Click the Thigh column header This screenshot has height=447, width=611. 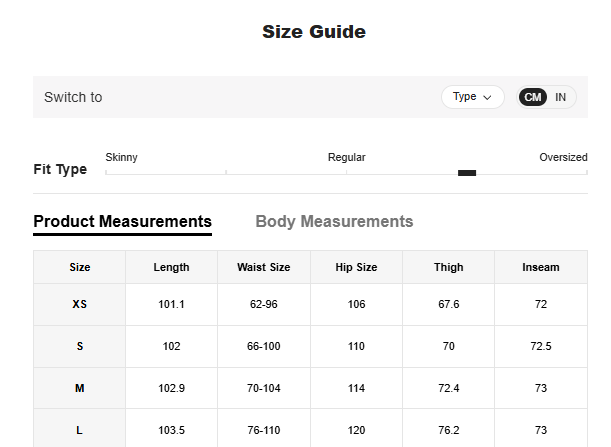[x=448, y=267]
